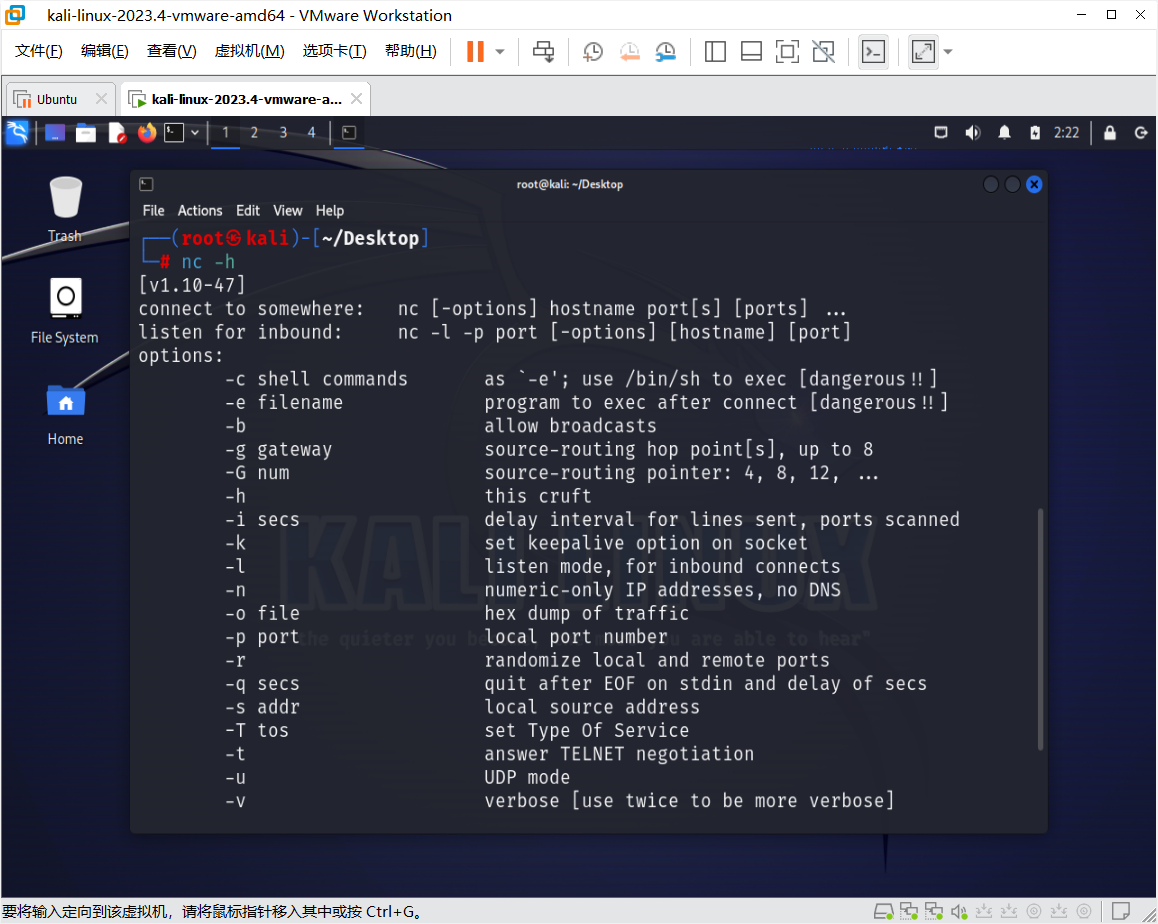This screenshot has height=924, width=1158.
Task: Open the 帮助(H) menu
Action: point(411,51)
